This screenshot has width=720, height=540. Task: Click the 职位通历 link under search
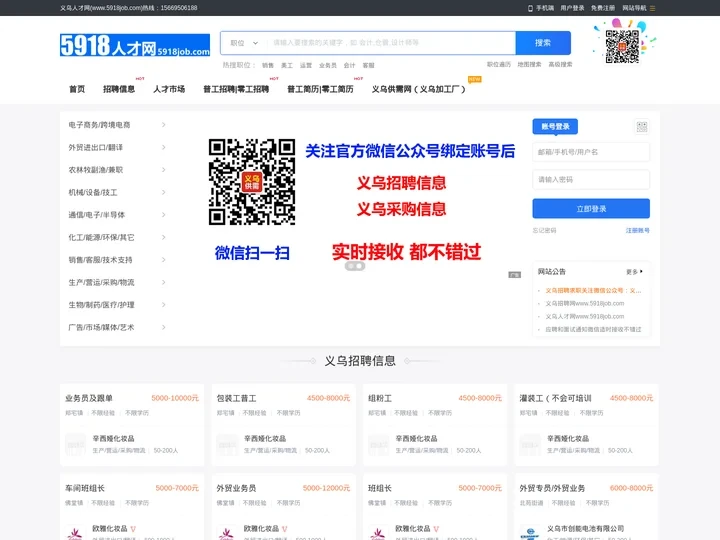(499, 64)
